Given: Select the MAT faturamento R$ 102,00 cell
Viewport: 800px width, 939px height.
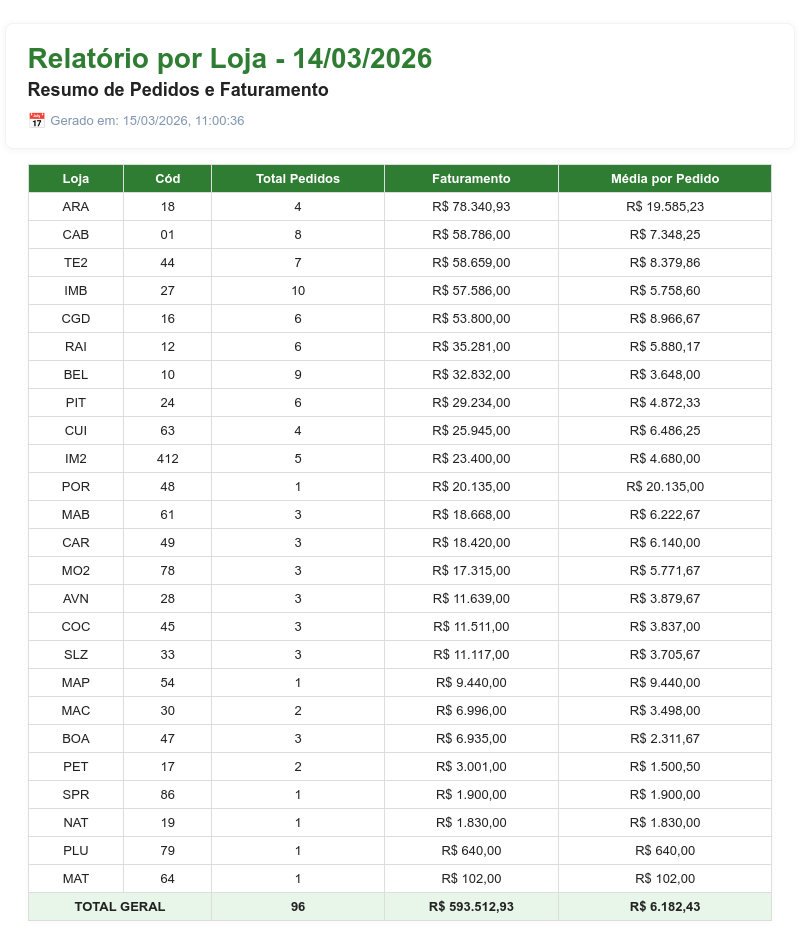Looking at the screenshot, I should (x=471, y=879).
